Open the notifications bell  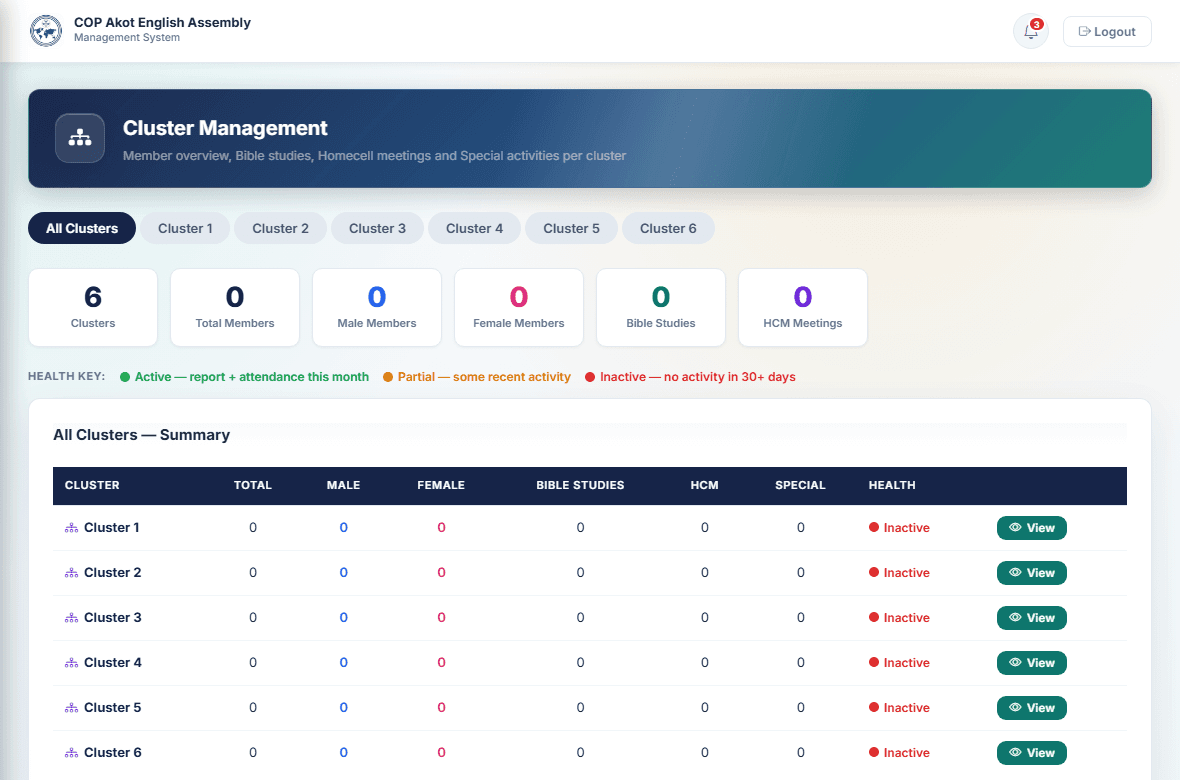point(1030,32)
